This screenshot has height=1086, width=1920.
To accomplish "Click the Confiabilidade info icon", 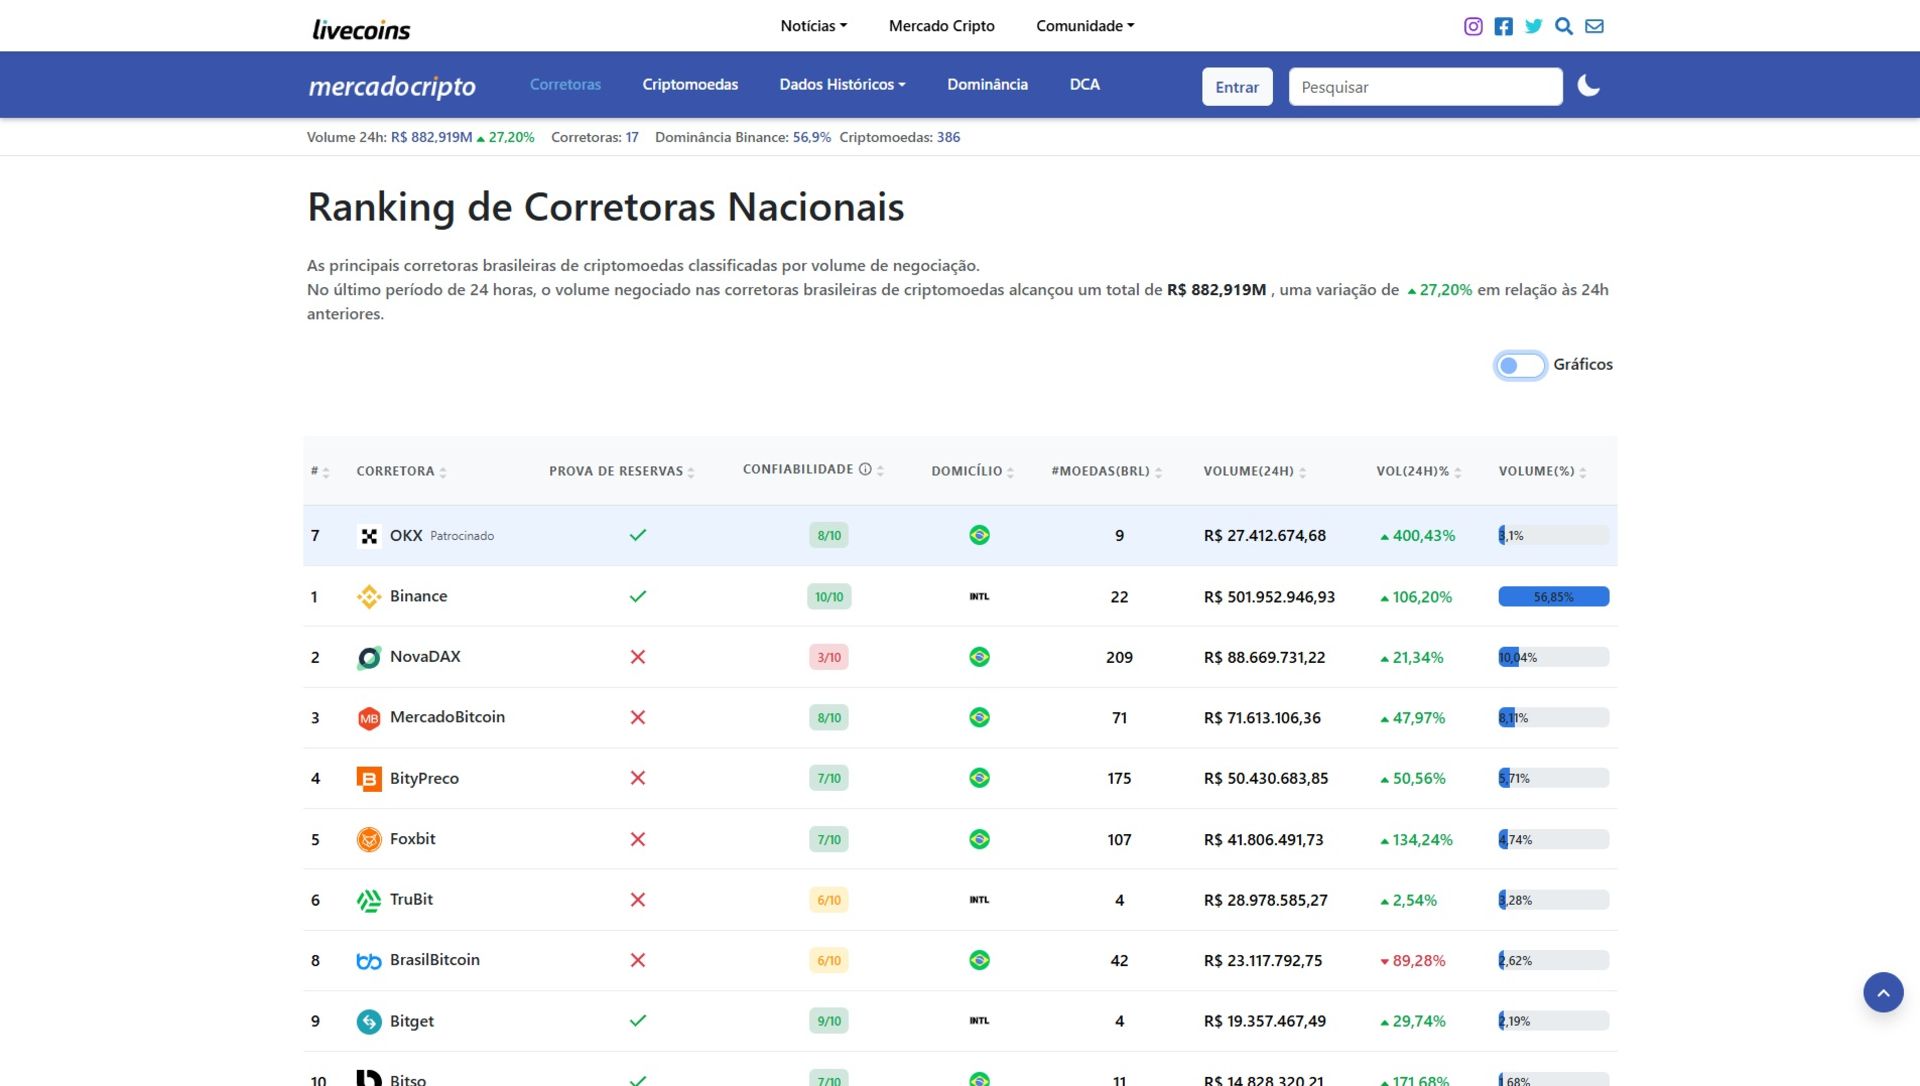I will click(864, 467).
